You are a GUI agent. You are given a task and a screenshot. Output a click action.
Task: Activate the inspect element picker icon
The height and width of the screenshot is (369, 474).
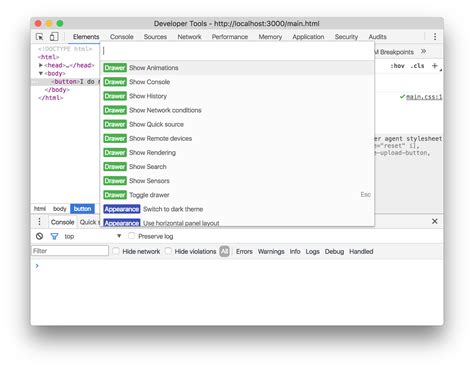[x=39, y=37]
